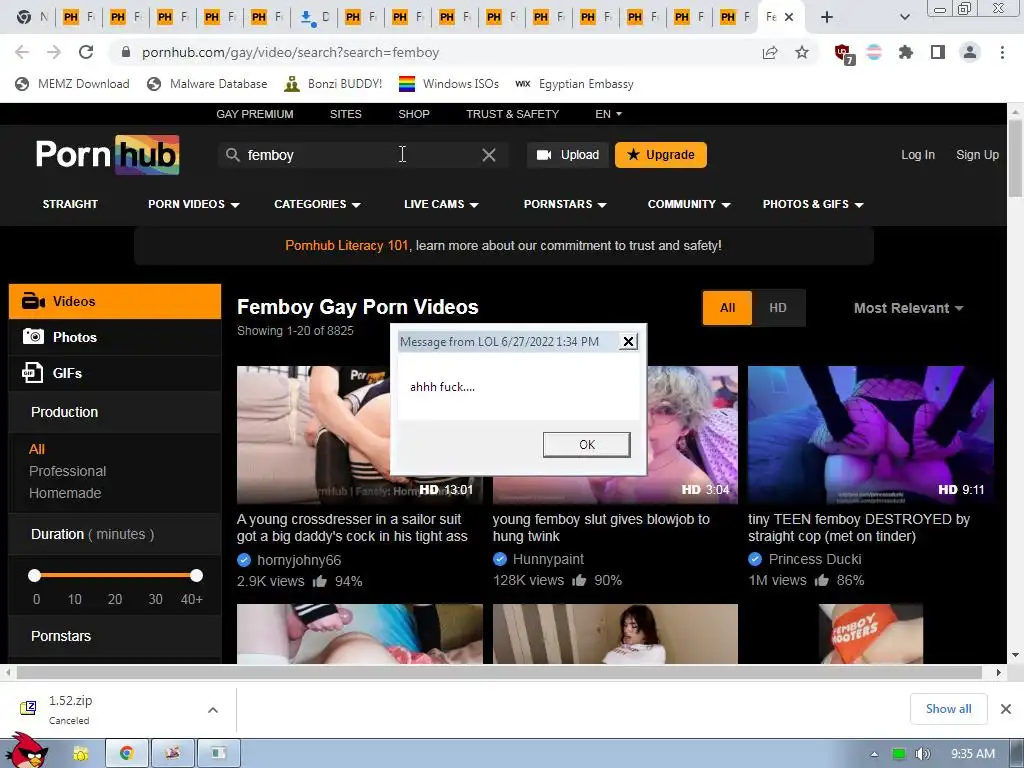
Task: Open the Chrome profile avatar
Action: [970, 52]
